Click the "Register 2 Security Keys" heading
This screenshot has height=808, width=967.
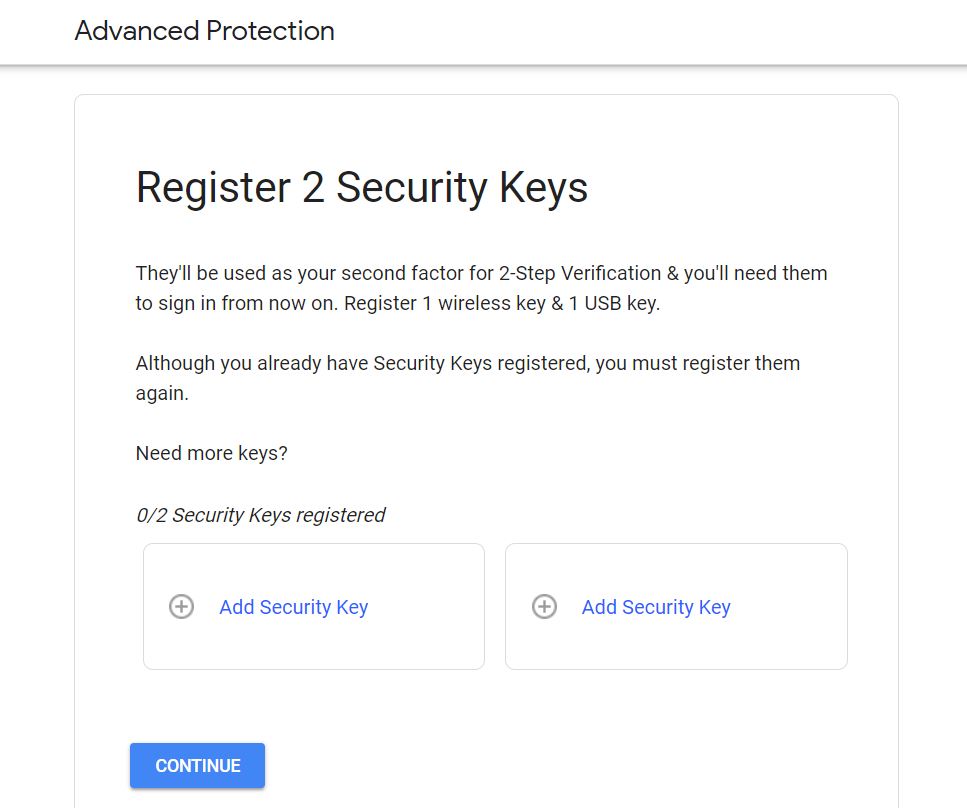point(361,188)
